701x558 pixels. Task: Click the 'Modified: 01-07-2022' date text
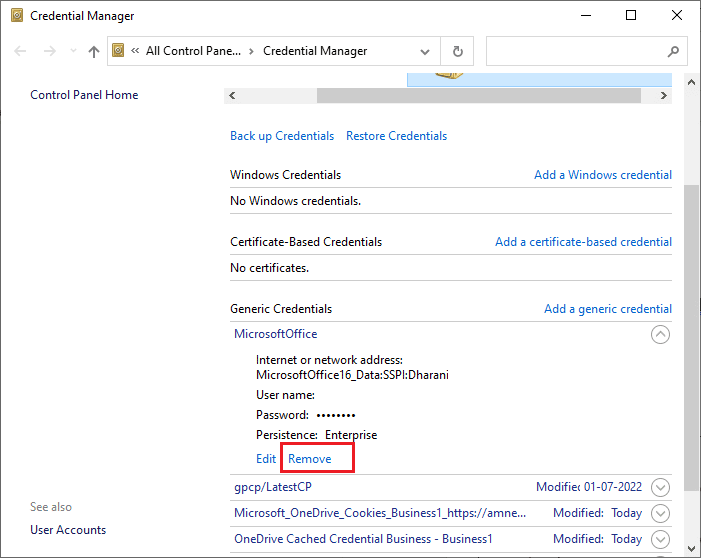(589, 486)
